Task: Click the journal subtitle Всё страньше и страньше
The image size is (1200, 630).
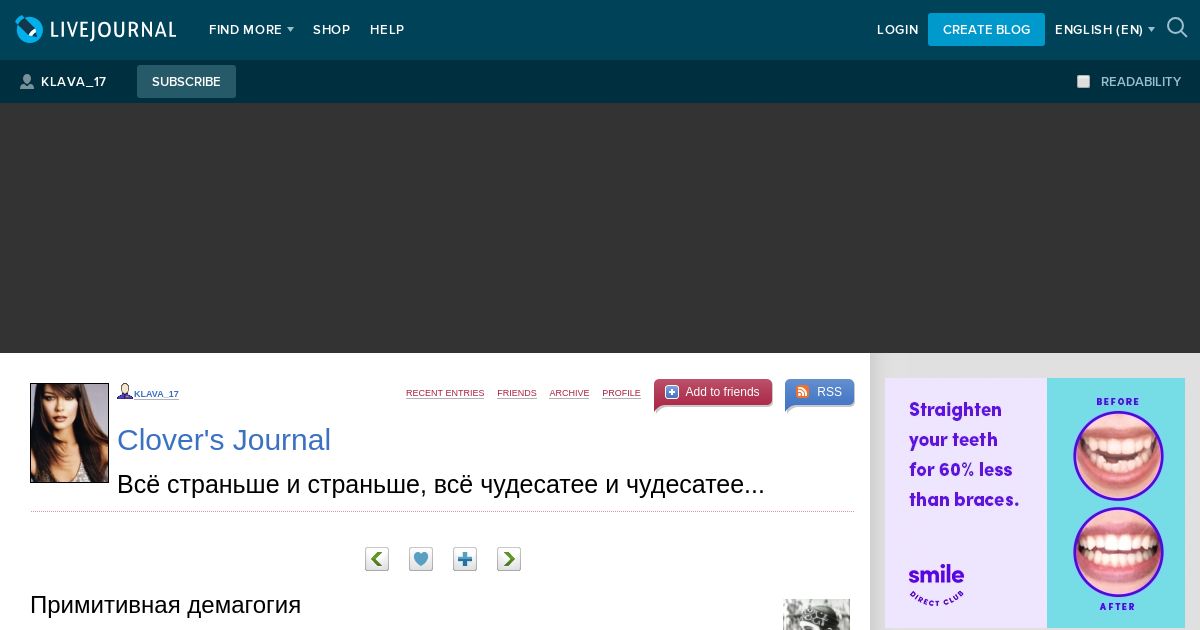Action: point(441,484)
